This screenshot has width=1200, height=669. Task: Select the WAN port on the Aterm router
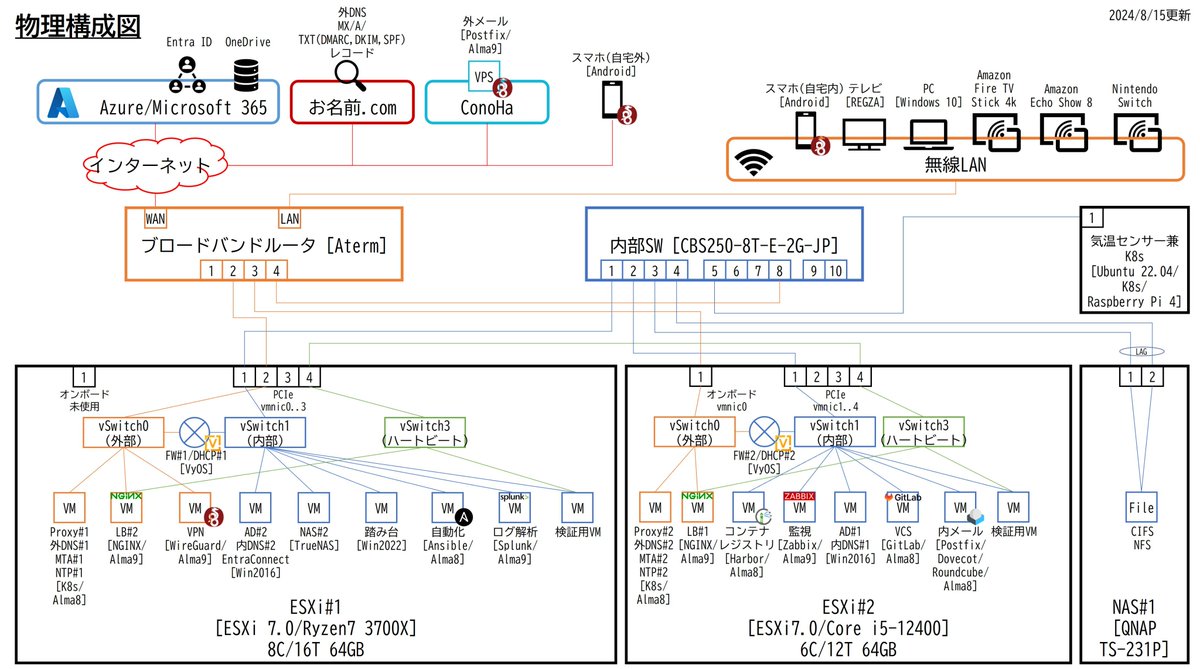(x=156, y=219)
